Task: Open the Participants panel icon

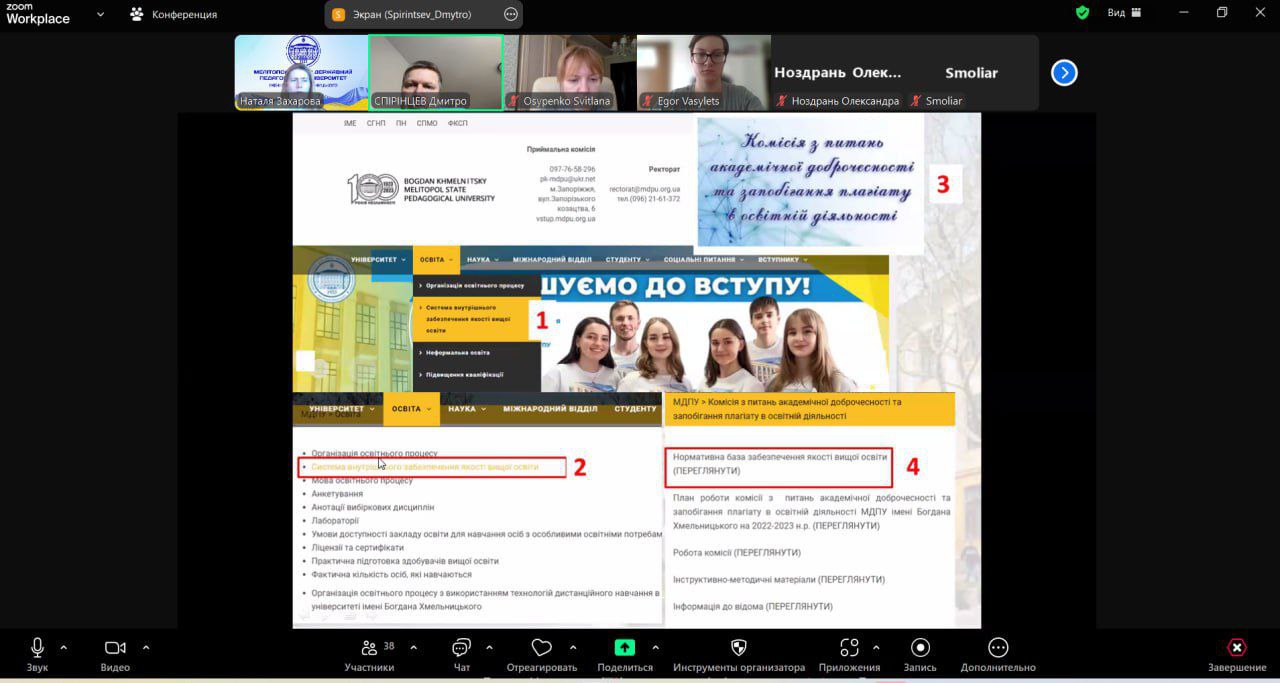Action: point(369,648)
